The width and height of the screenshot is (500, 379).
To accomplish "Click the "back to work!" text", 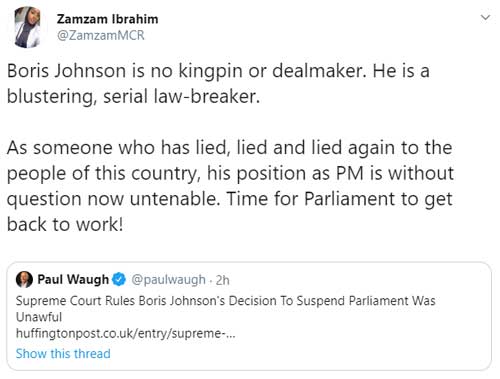I will pos(65,224).
